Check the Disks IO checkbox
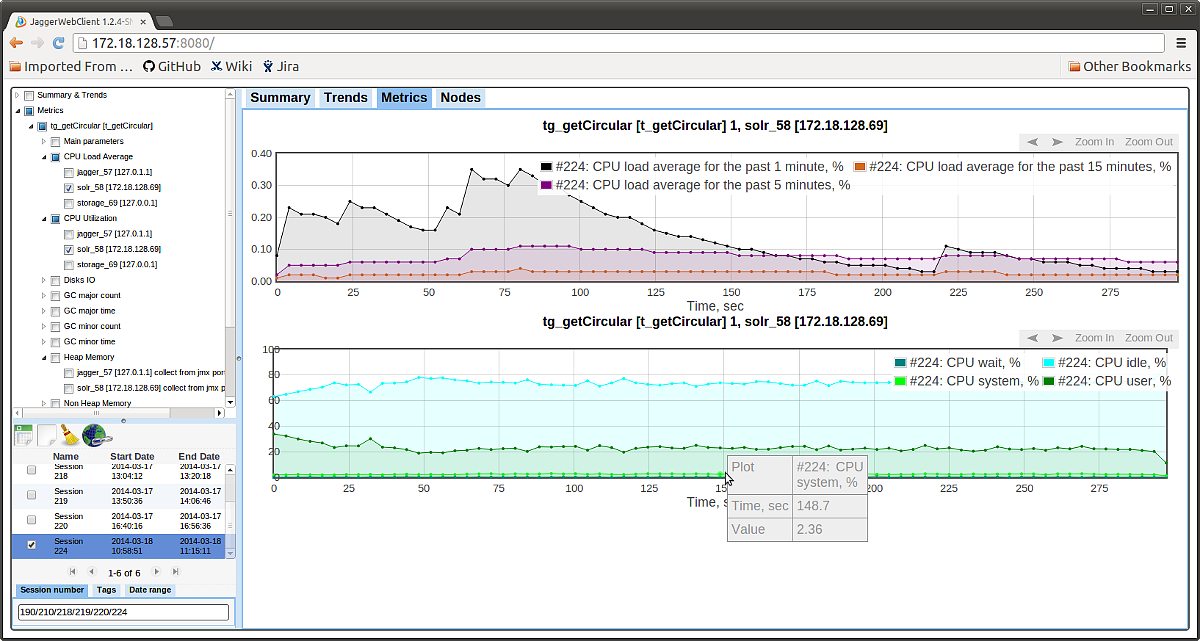The image size is (1200, 641). 55,280
